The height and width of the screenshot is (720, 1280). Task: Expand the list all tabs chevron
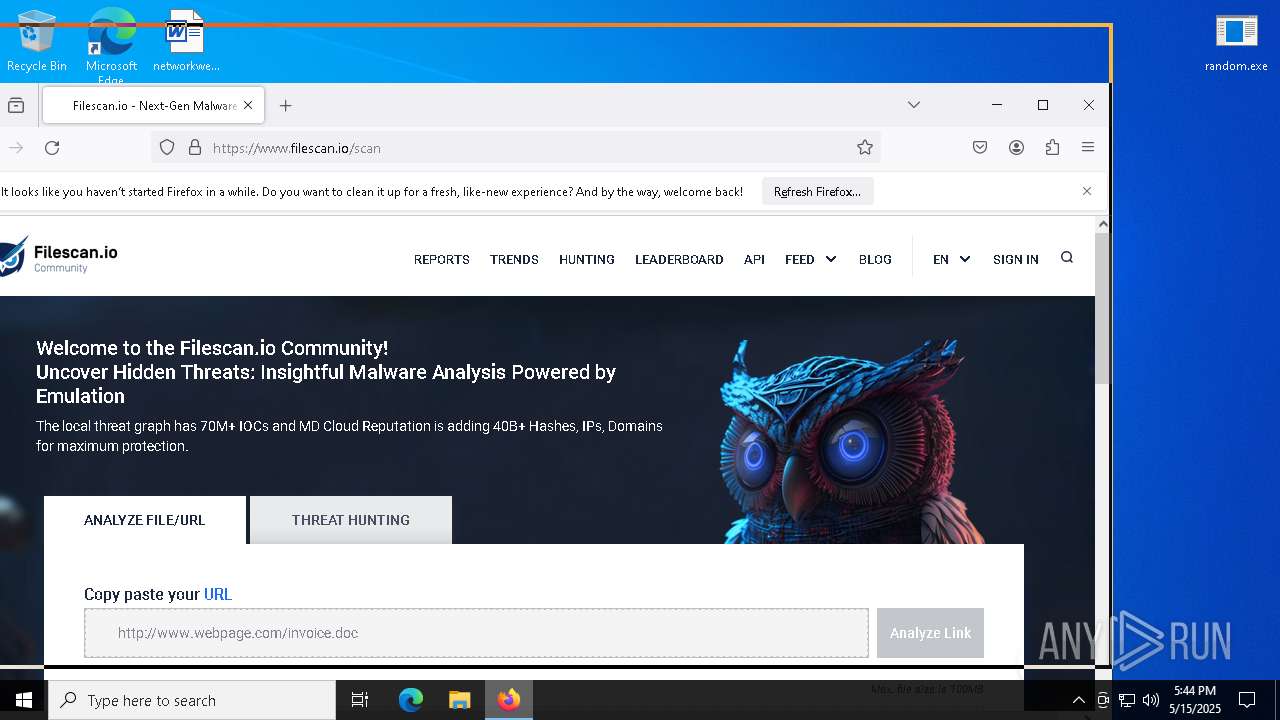(914, 105)
